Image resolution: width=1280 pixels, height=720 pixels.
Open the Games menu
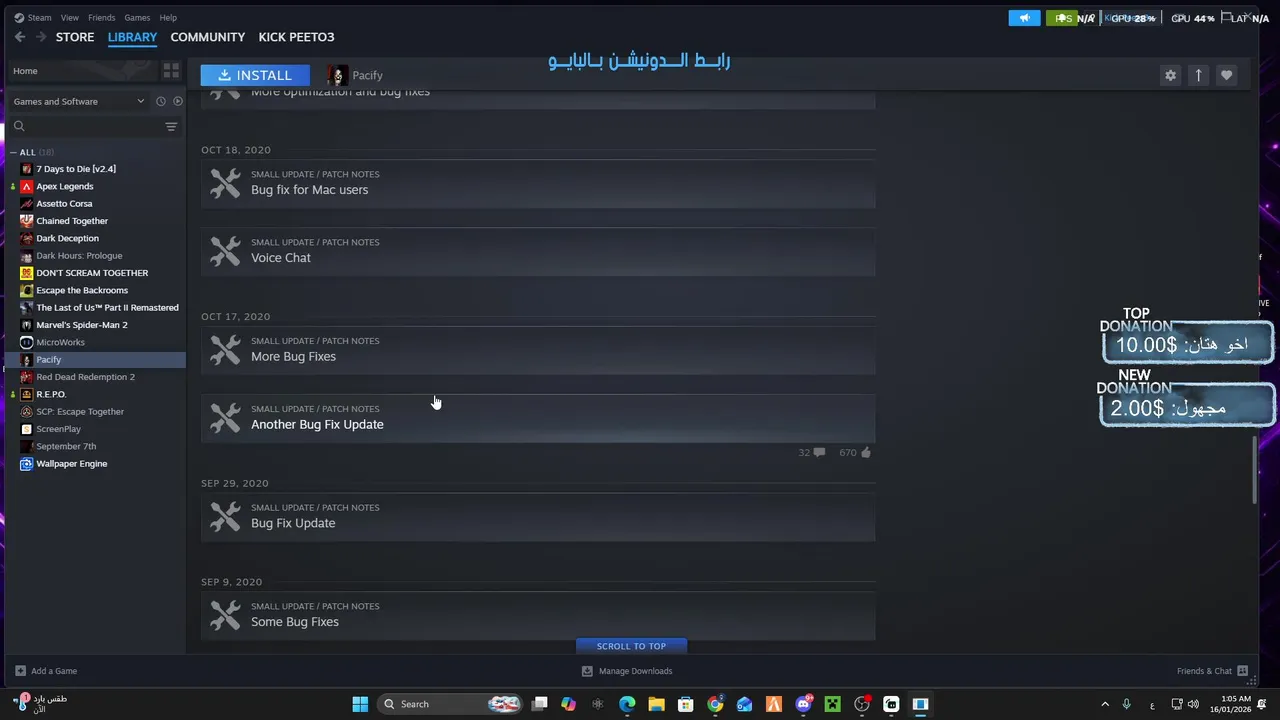[x=137, y=17]
